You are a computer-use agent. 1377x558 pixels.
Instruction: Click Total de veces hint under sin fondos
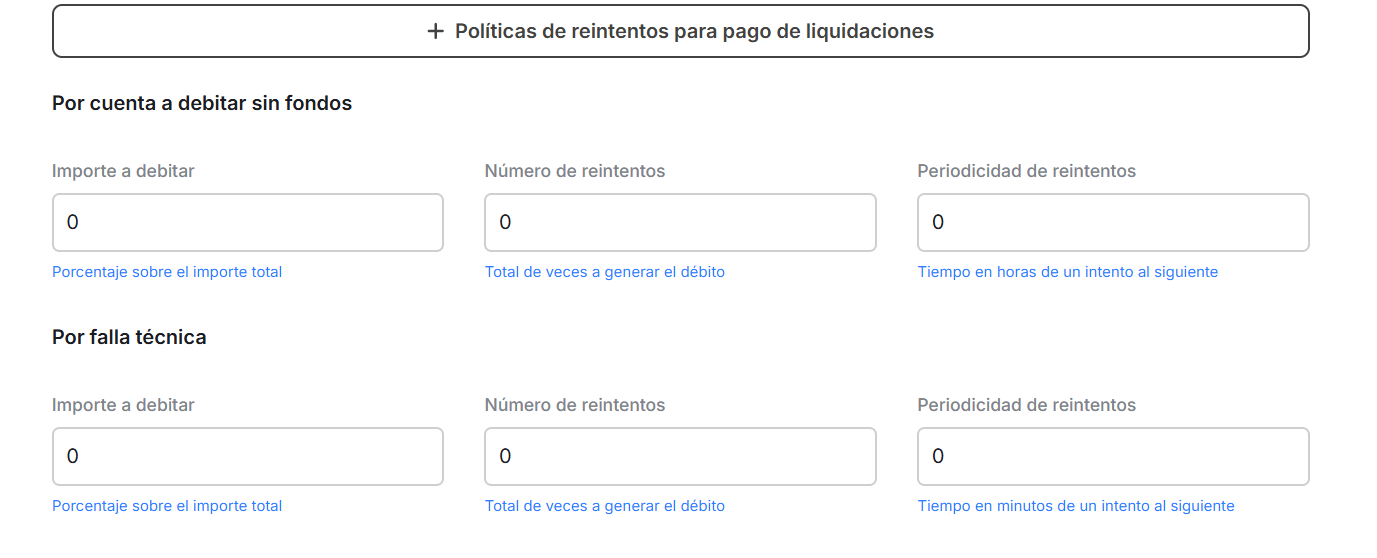pyautogui.click(x=605, y=272)
